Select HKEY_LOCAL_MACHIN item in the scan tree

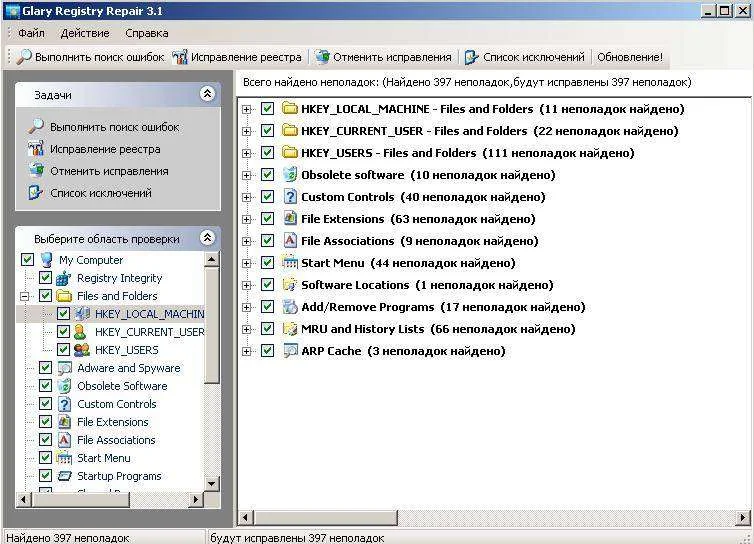[149, 314]
